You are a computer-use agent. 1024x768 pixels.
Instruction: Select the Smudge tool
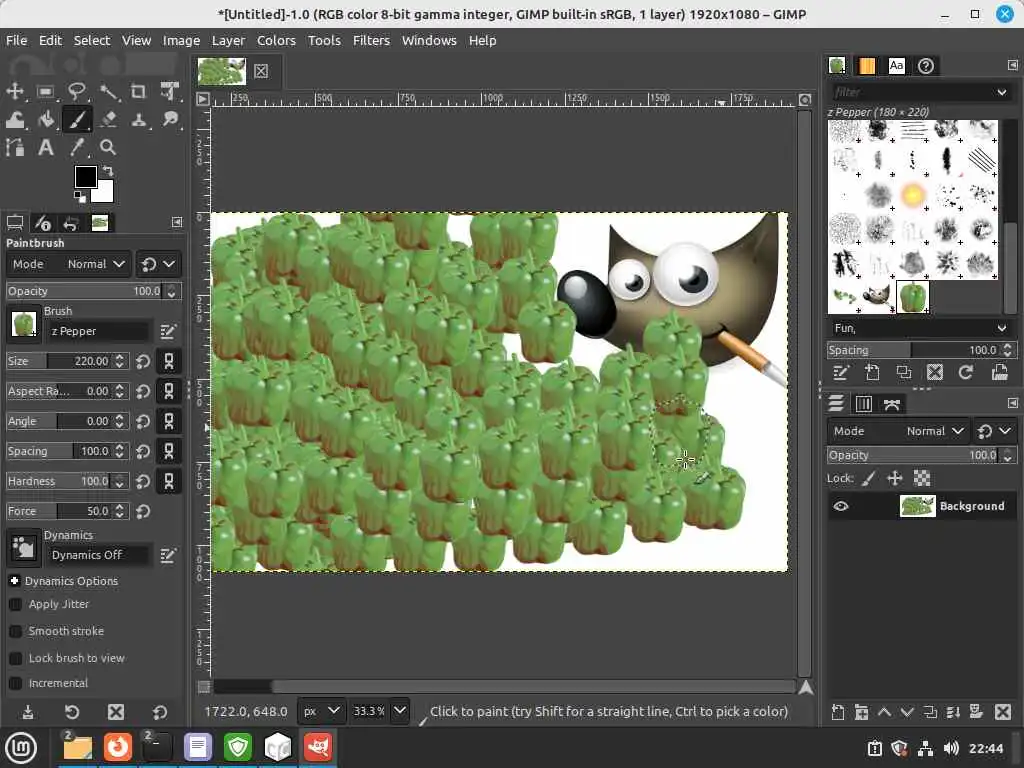170,119
